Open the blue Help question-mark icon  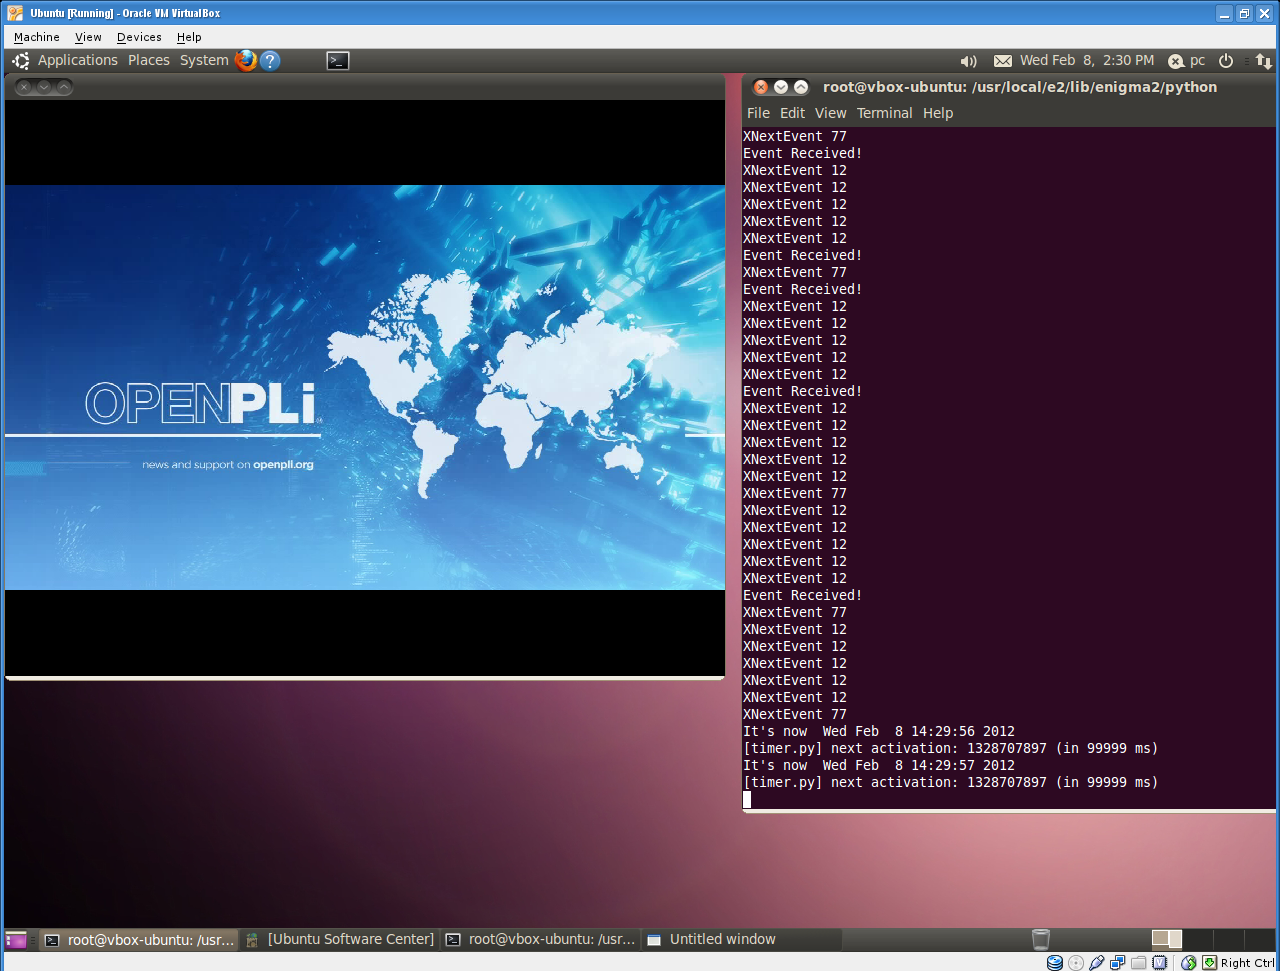(270, 61)
